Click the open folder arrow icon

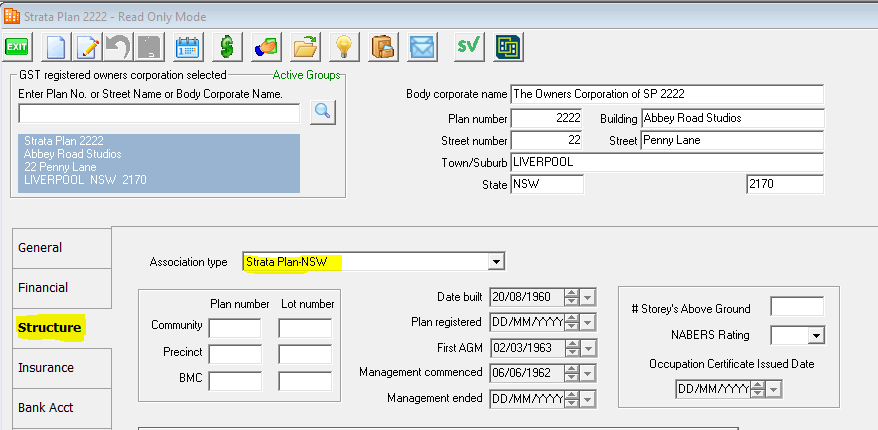(305, 48)
